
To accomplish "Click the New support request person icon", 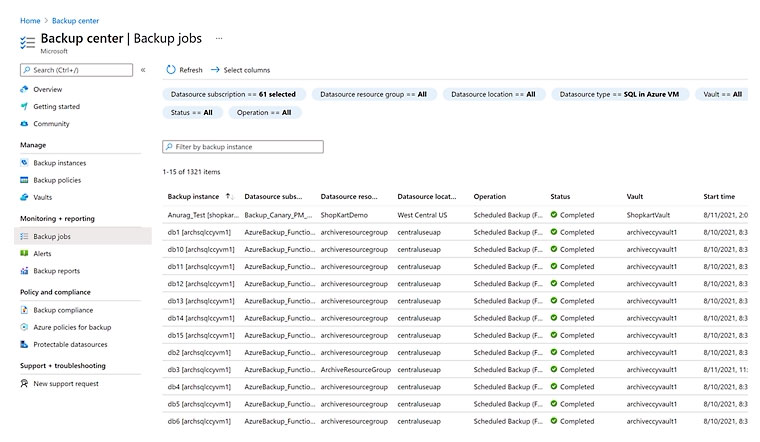I will point(24,383).
